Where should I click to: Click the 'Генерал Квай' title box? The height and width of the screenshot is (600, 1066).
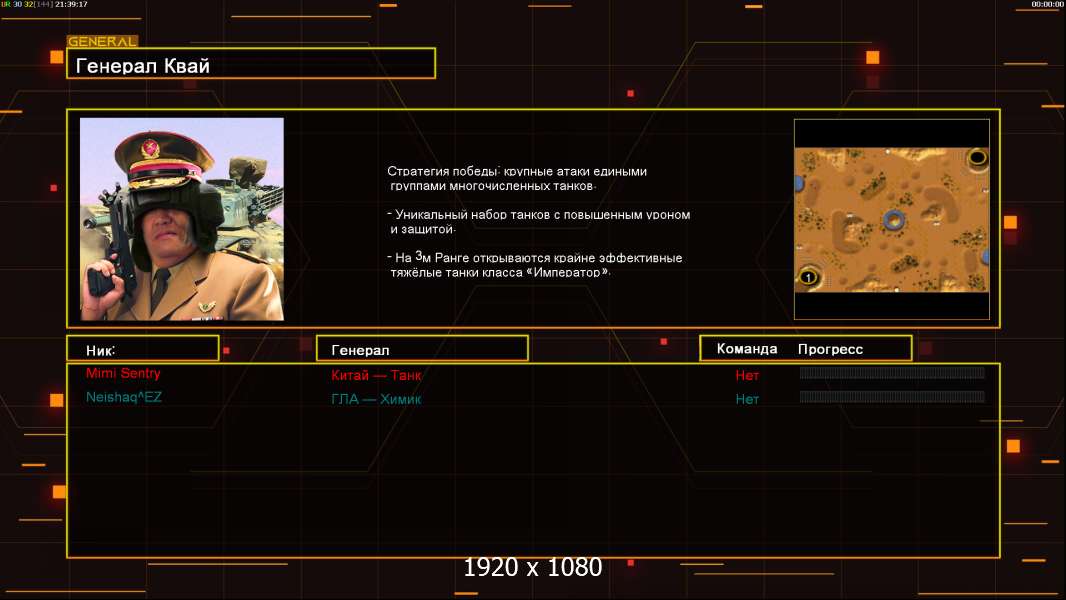(251, 63)
